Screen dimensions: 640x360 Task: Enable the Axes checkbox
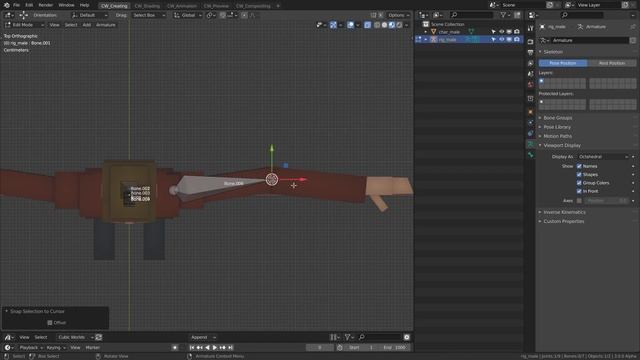click(579, 201)
